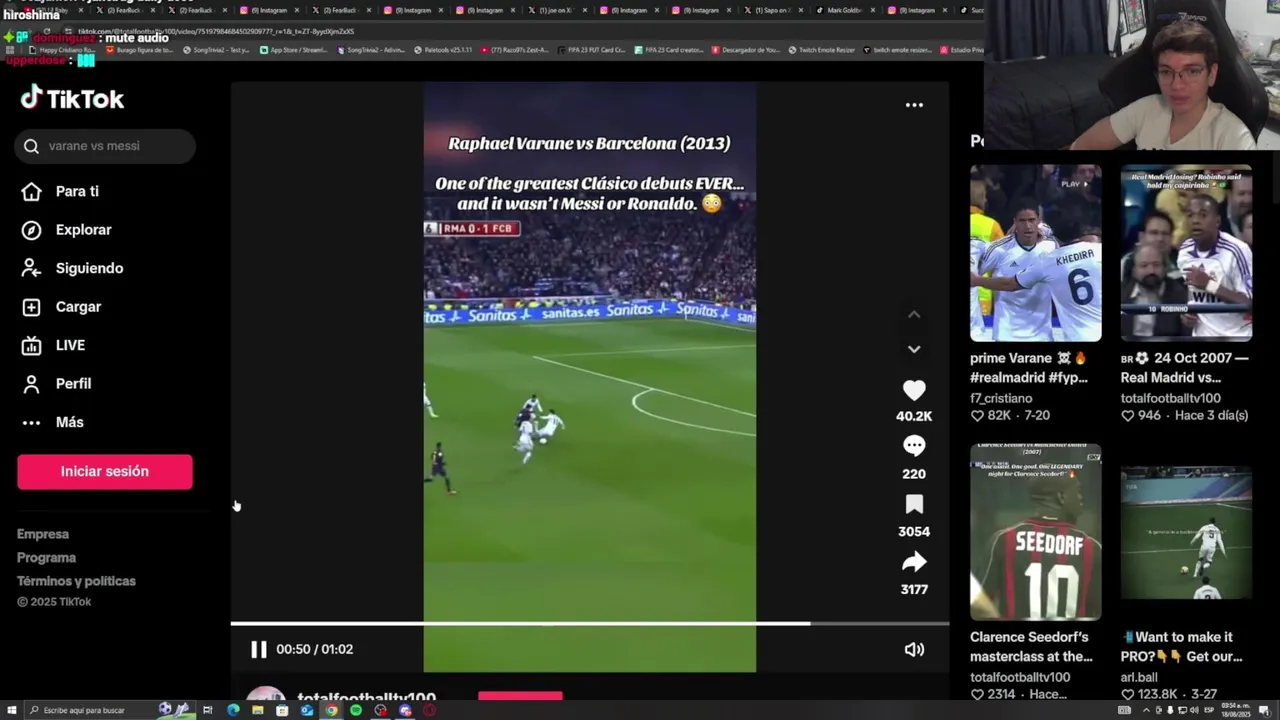Open File Explorer from the taskbar
The height and width of the screenshot is (720, 1280).
[x=258, y=710]
